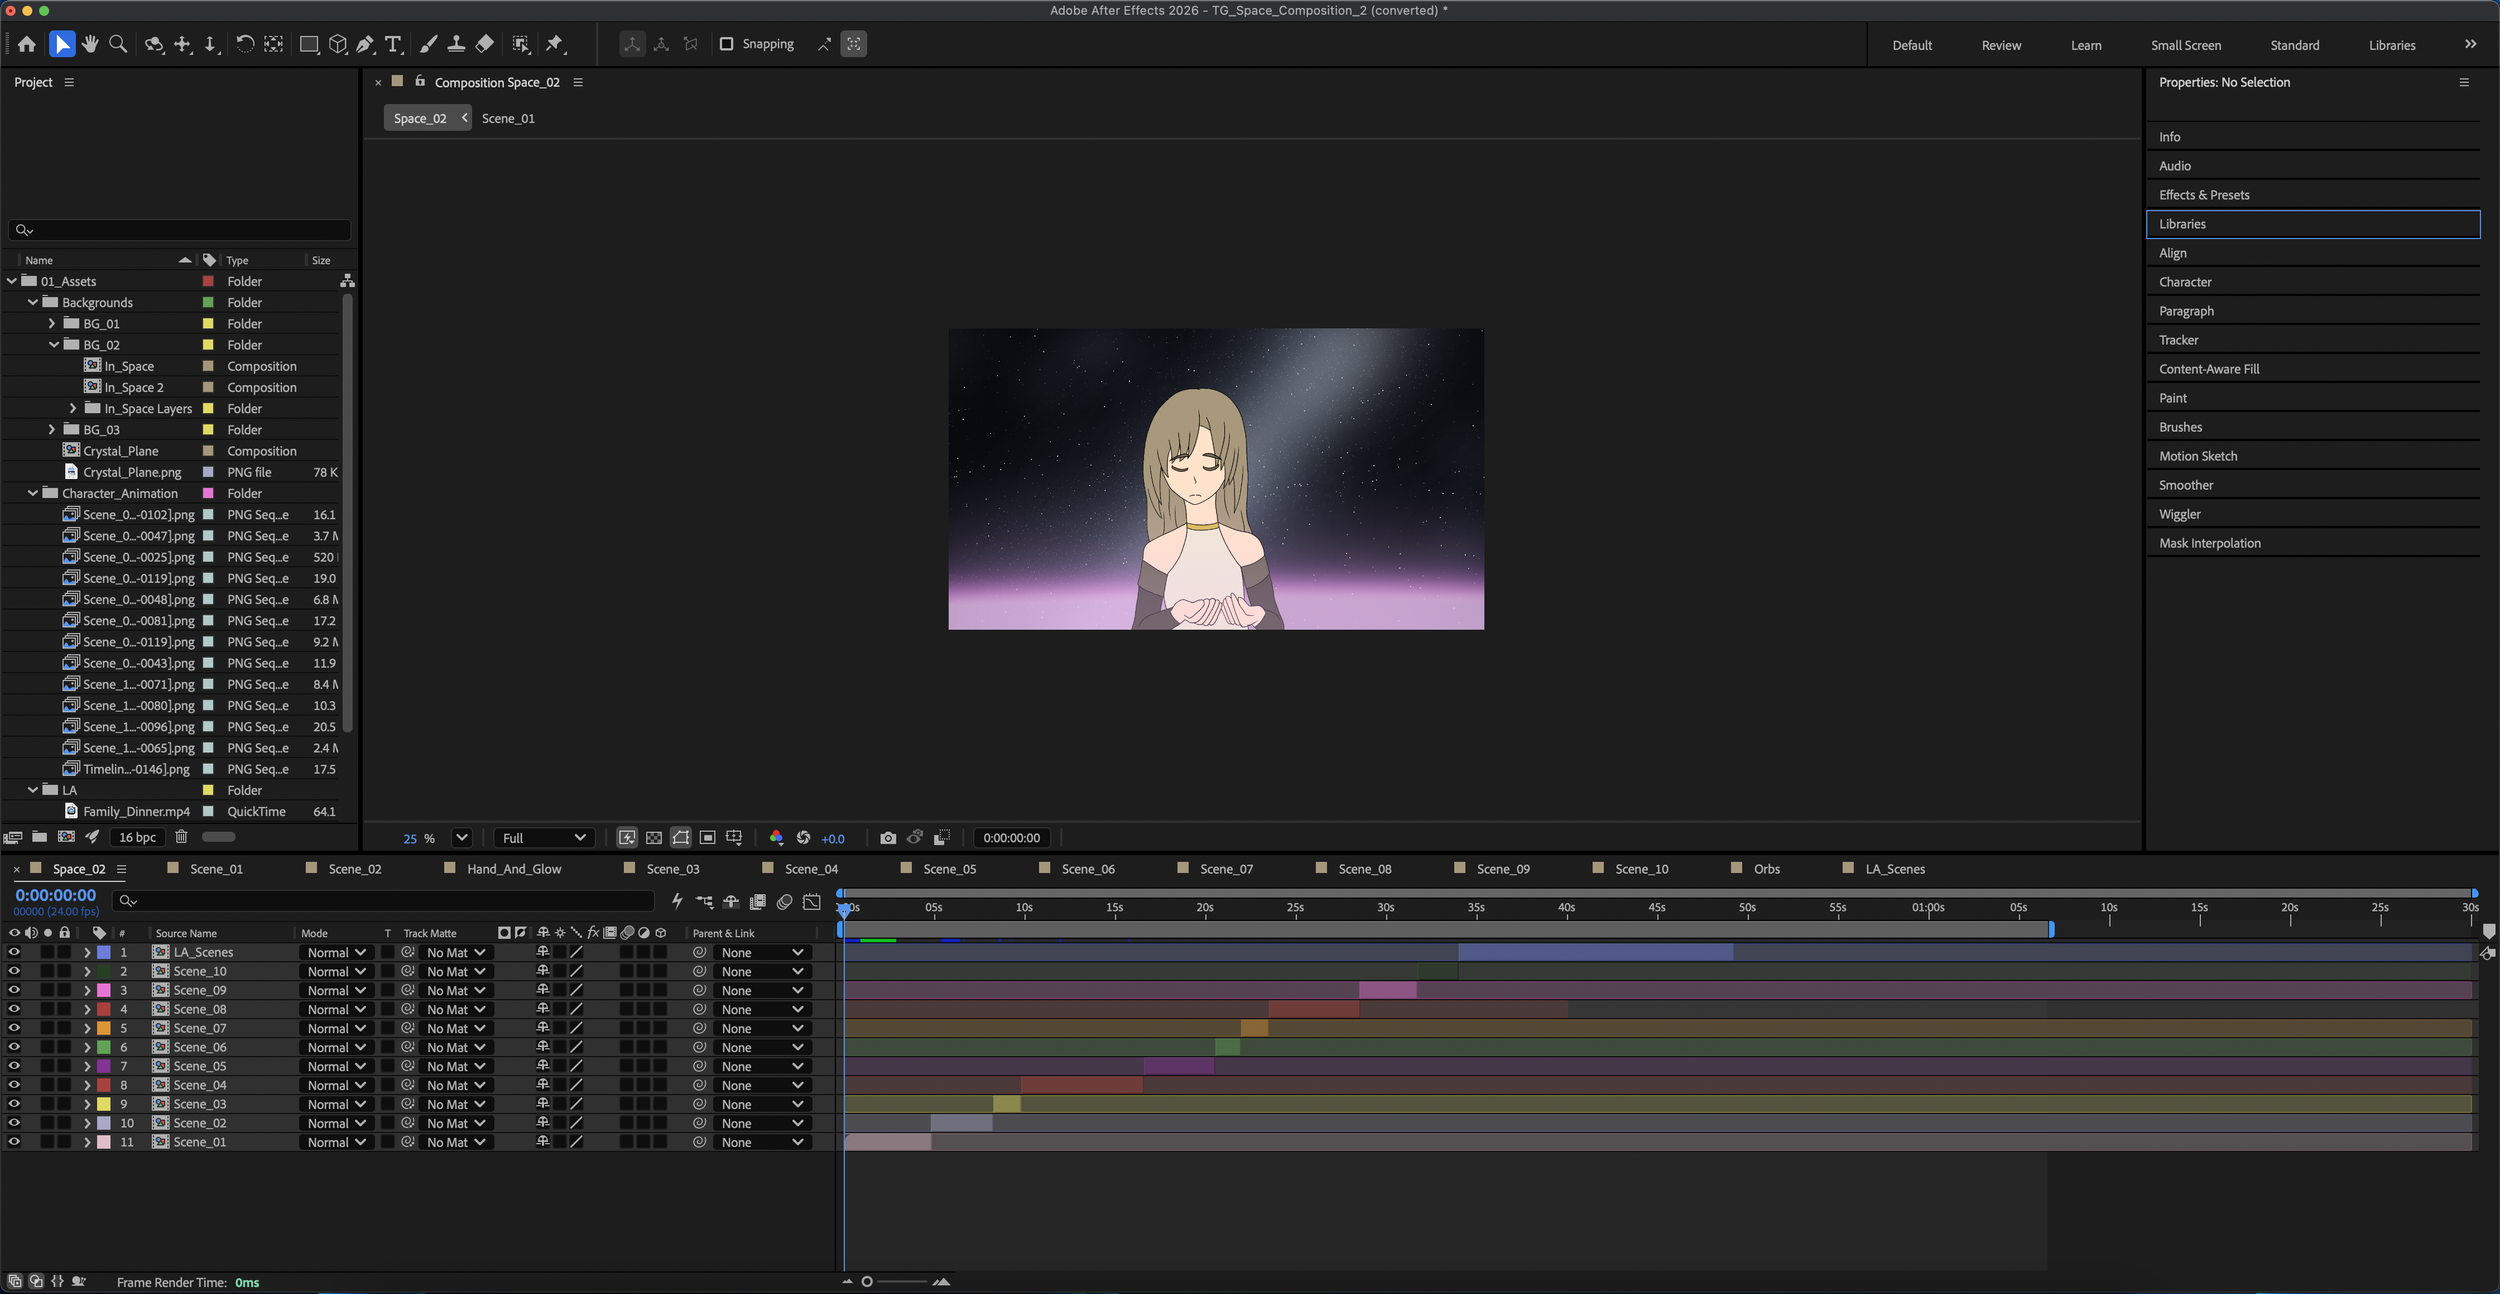Click the timeline zoom slider handle
Image resolution: width=2500 pixels, height=1294 pixels.
(867, 1282)
